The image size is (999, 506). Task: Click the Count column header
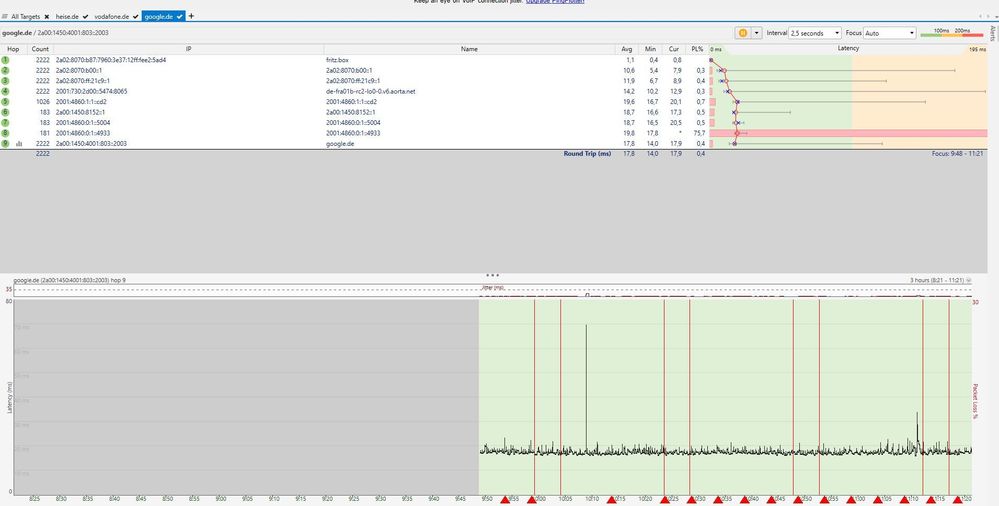tap(40, 49)
